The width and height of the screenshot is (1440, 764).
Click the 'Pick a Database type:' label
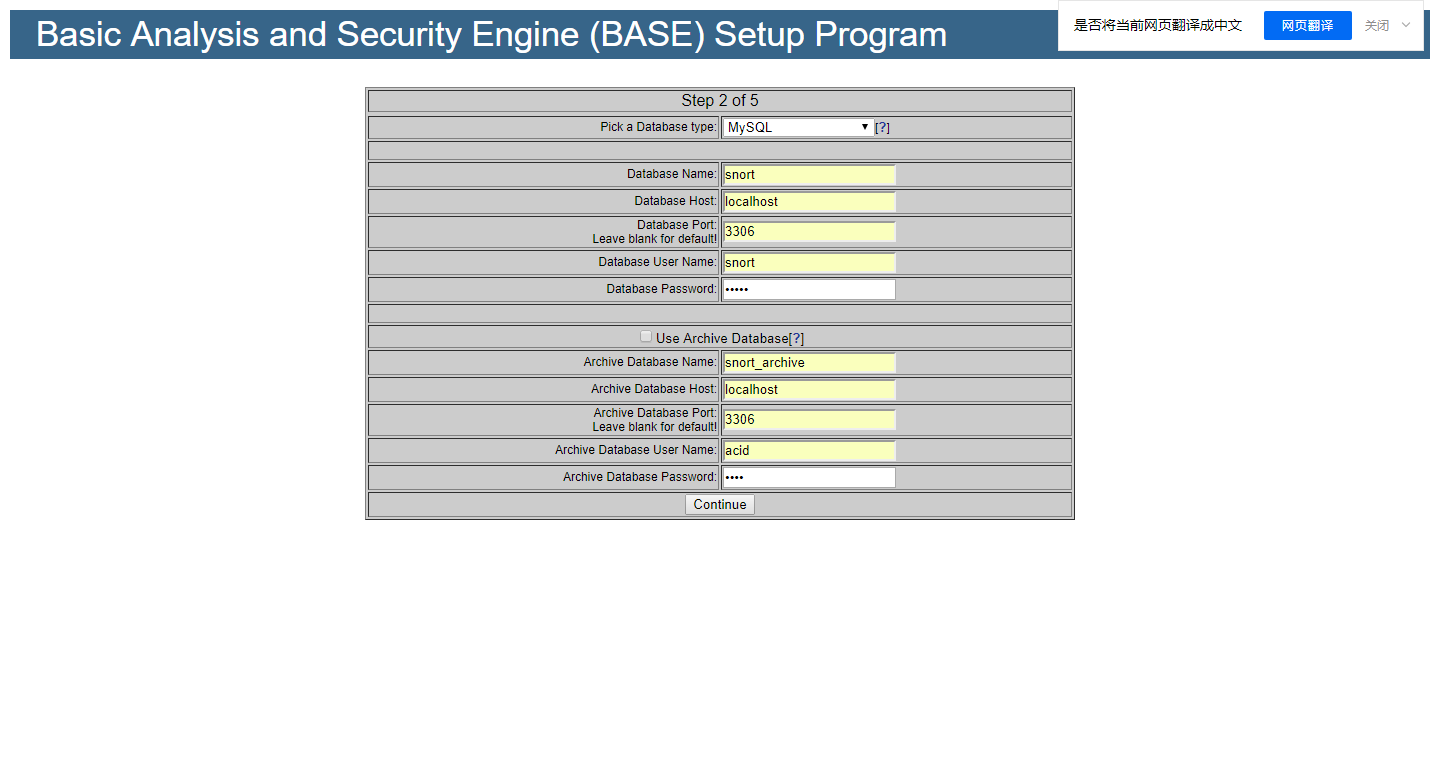point(659,127)
